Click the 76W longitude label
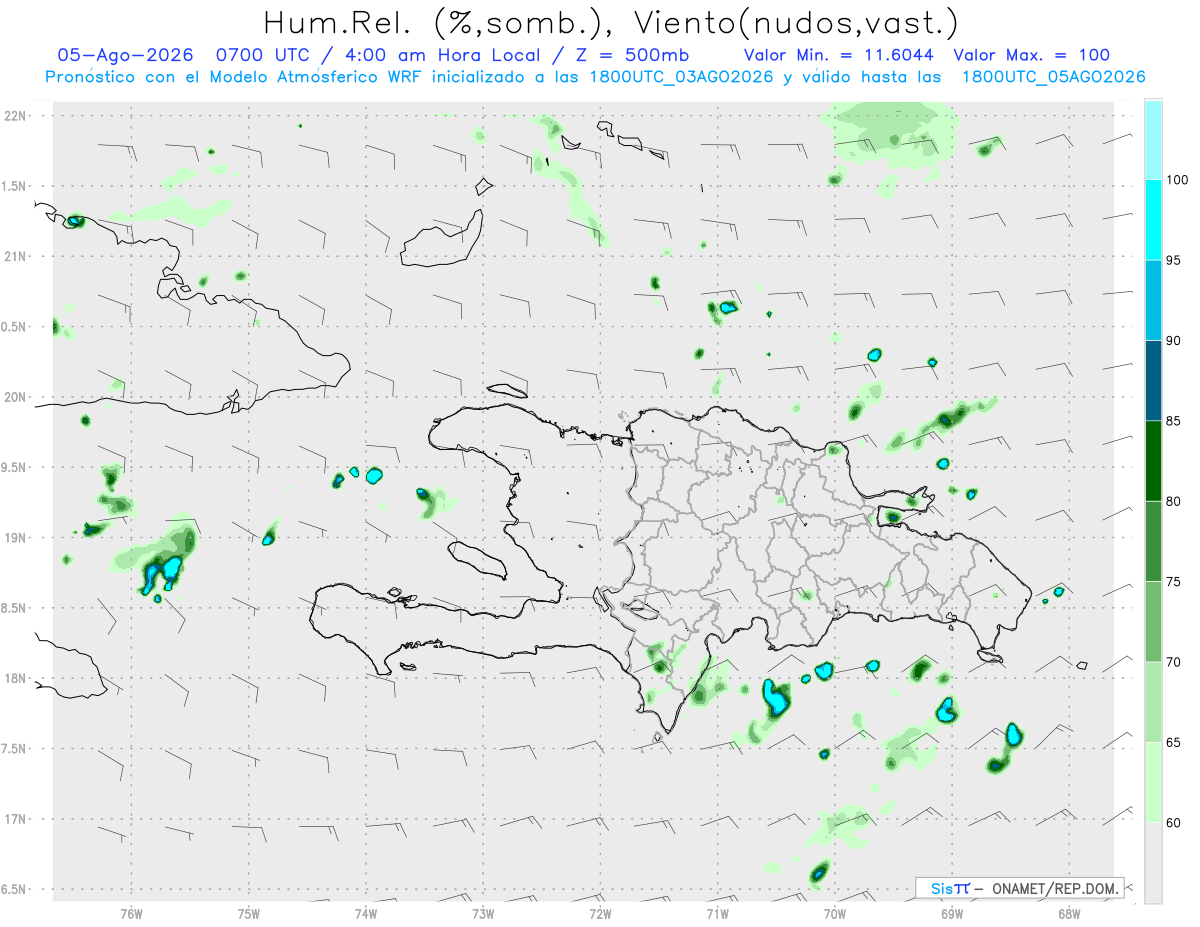The width and height of the screenshot is (1200, 927). (131, 913)
